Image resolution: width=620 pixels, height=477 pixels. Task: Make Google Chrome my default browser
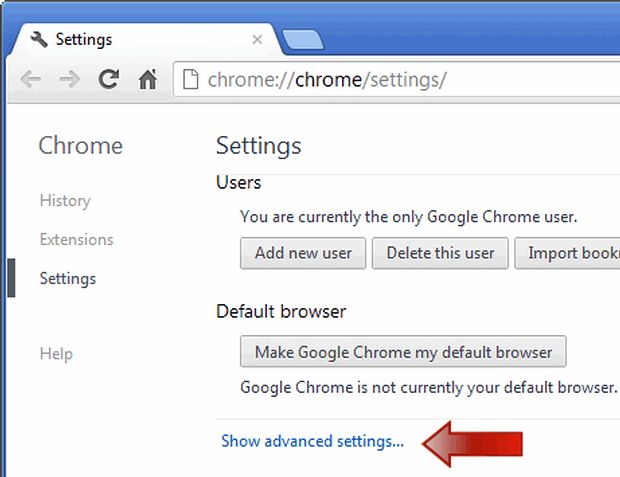coord(403,352)
